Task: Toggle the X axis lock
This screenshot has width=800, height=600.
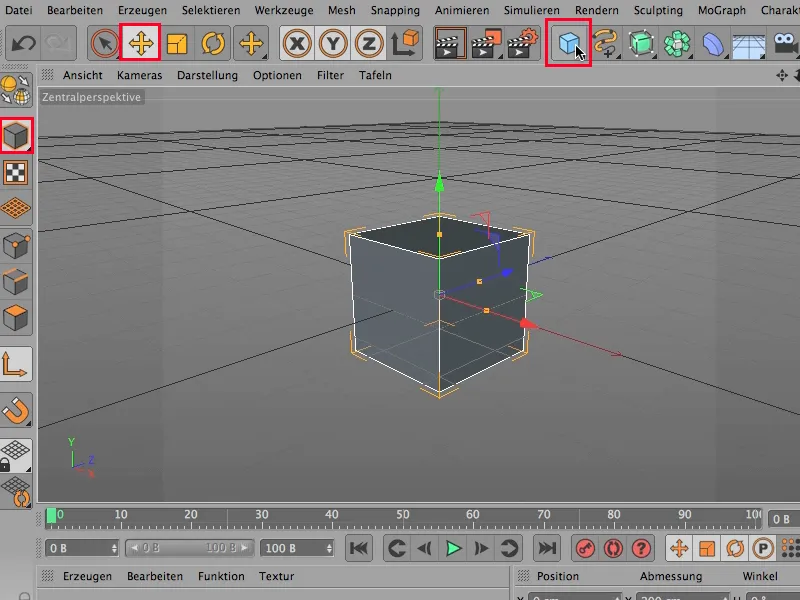Action: 297,44
